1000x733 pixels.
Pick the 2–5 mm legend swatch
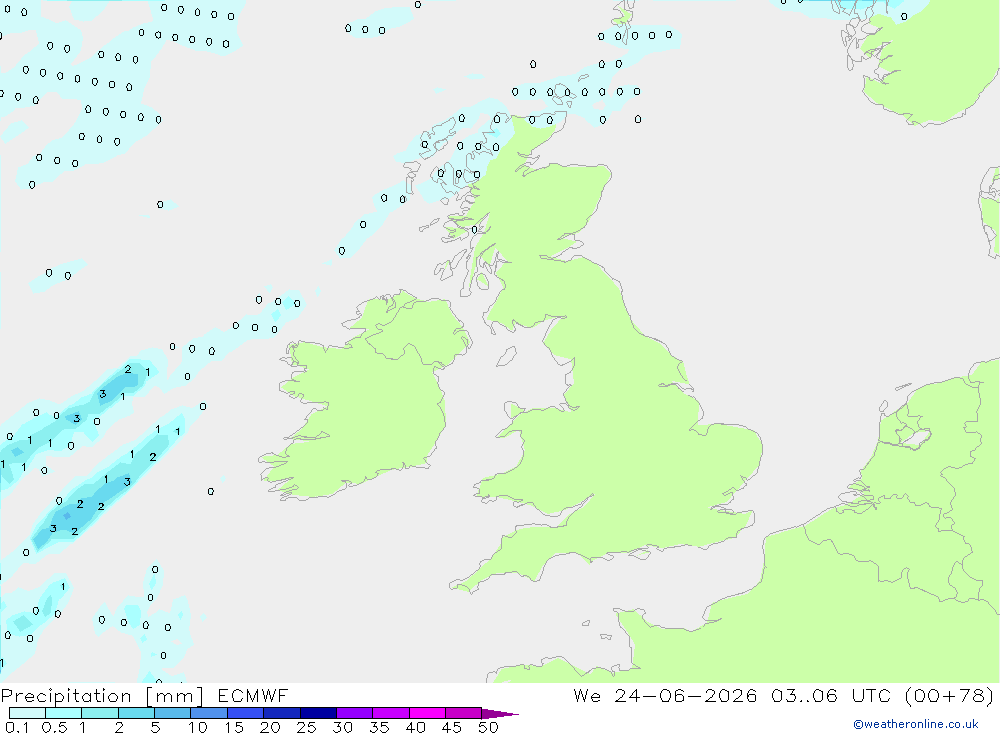tap(136, 713)
